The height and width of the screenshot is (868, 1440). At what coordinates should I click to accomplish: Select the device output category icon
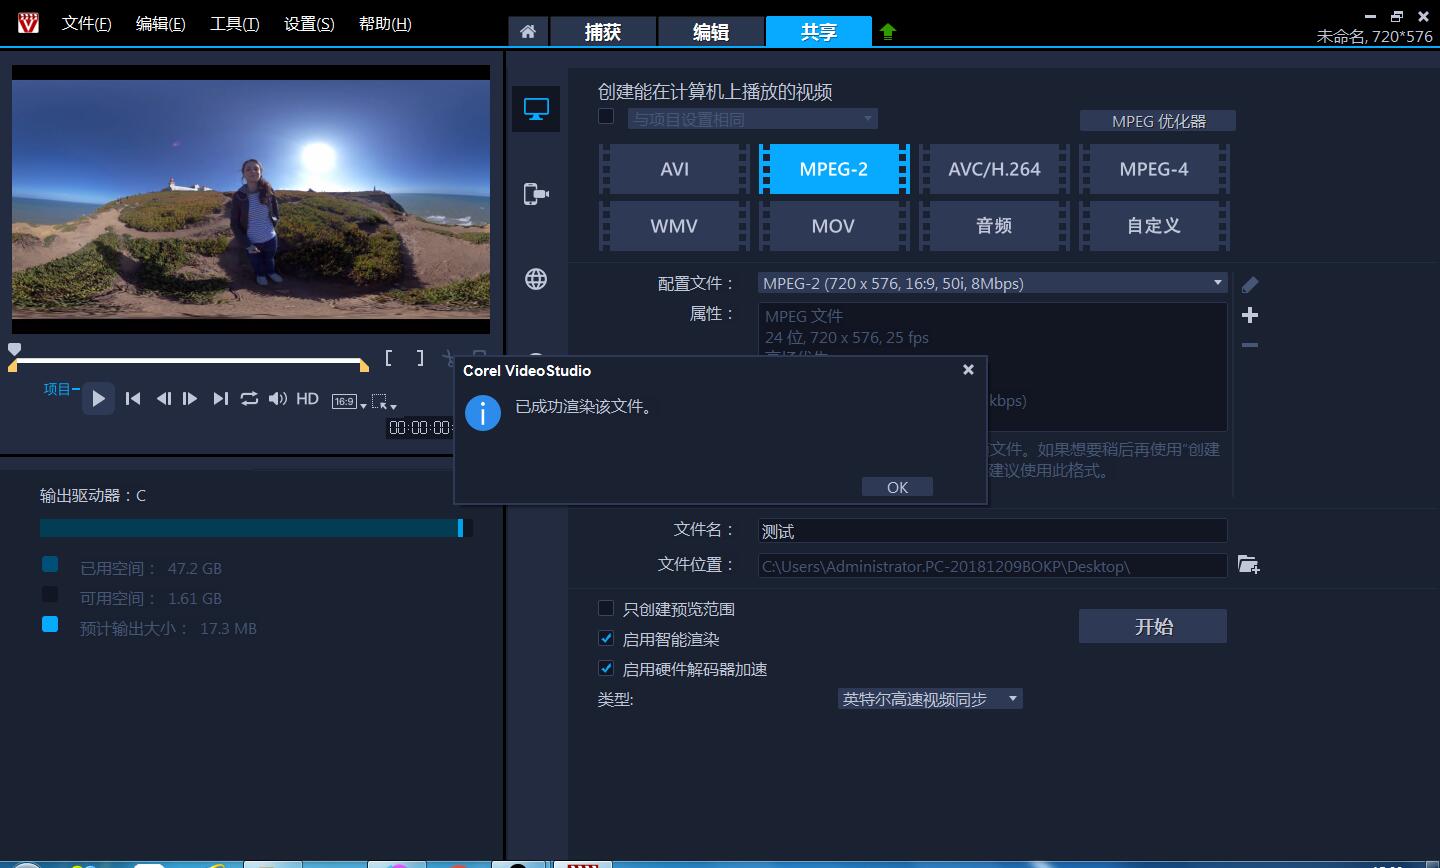coord(536,194)
